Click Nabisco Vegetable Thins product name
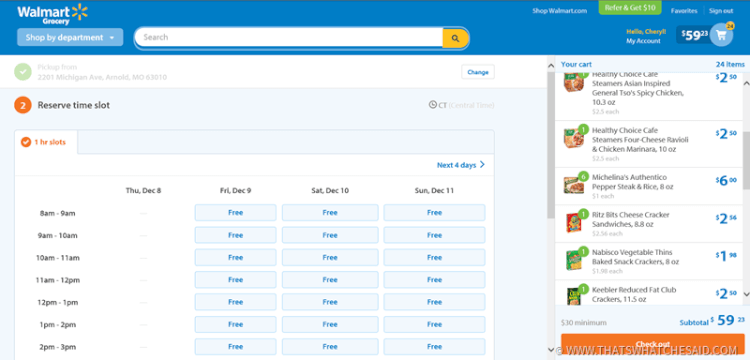750x360 pixels. coord(635,257)
